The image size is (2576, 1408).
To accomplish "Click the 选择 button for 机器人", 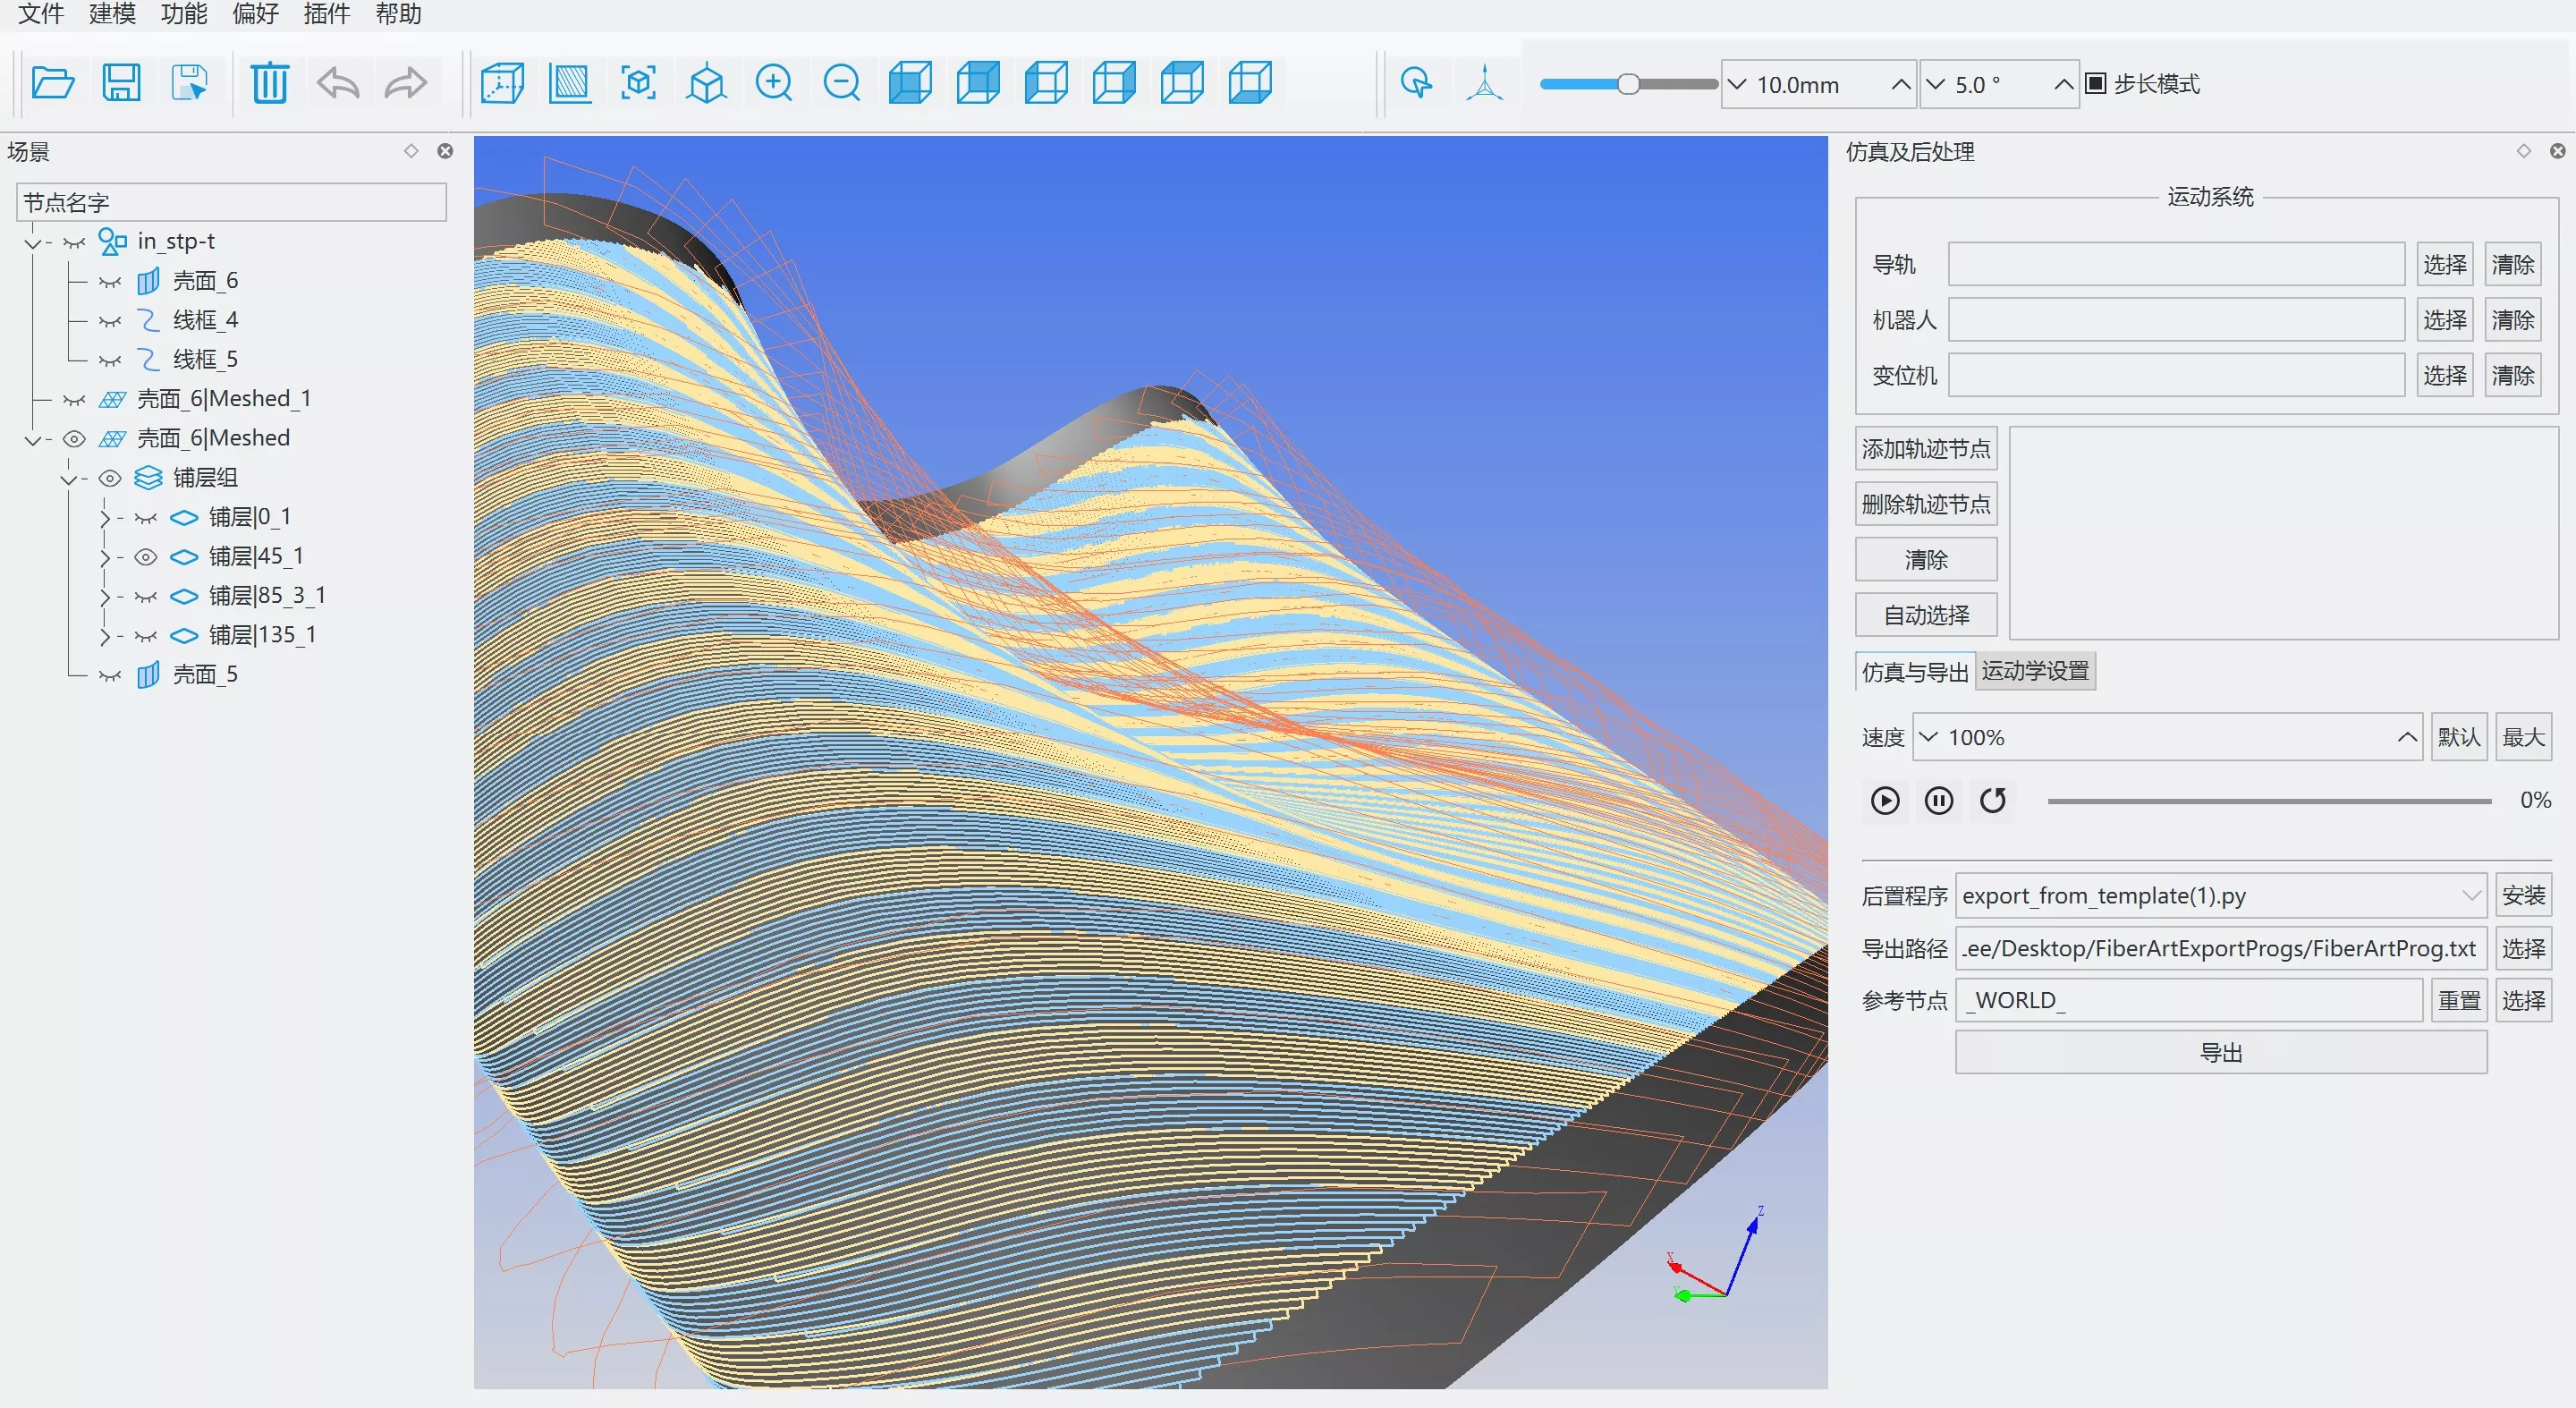I will coord(2444,320).
